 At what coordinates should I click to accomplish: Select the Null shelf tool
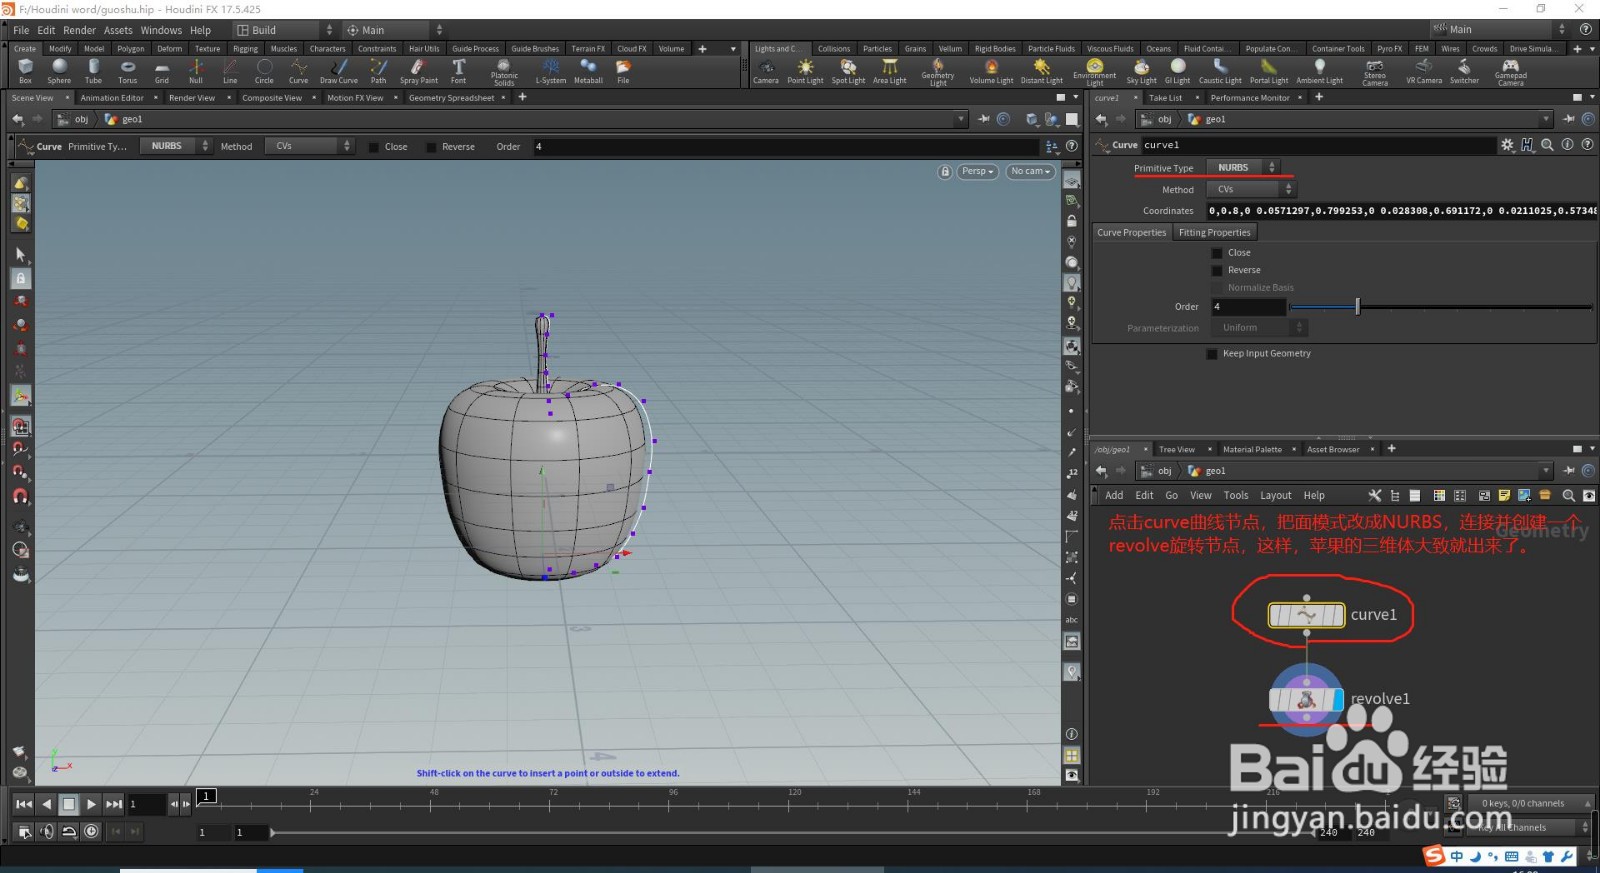tap(196, 70)
